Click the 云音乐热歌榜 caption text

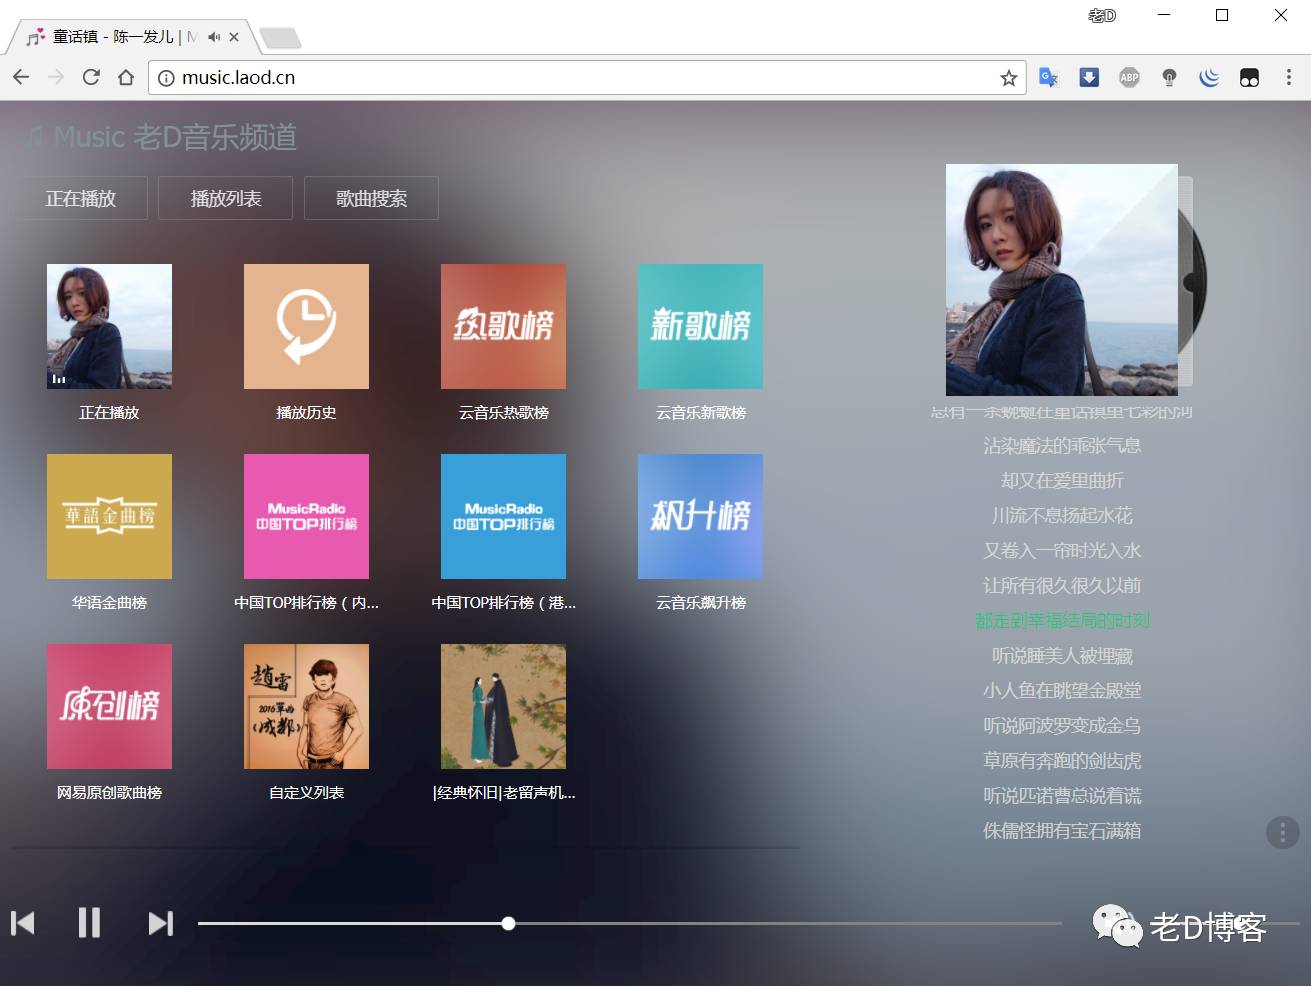click(x=503, y=412)
